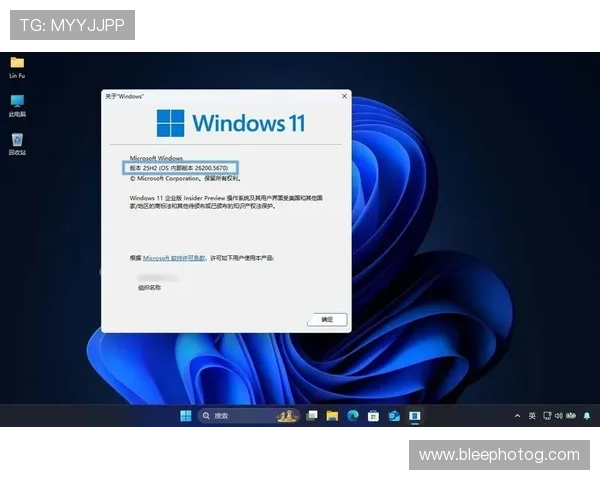
Task: Click the 确定 (OK) button
Action: tap(327, 319)
